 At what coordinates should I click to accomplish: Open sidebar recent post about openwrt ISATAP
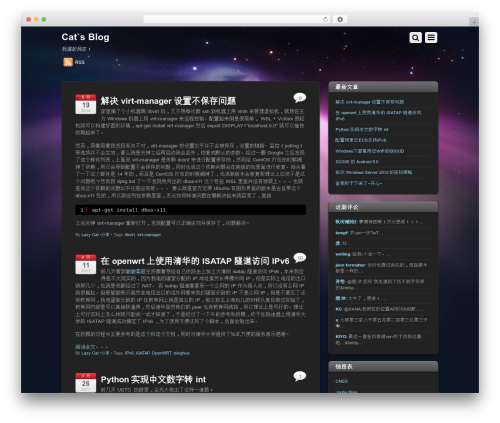(x=378, y=115)
